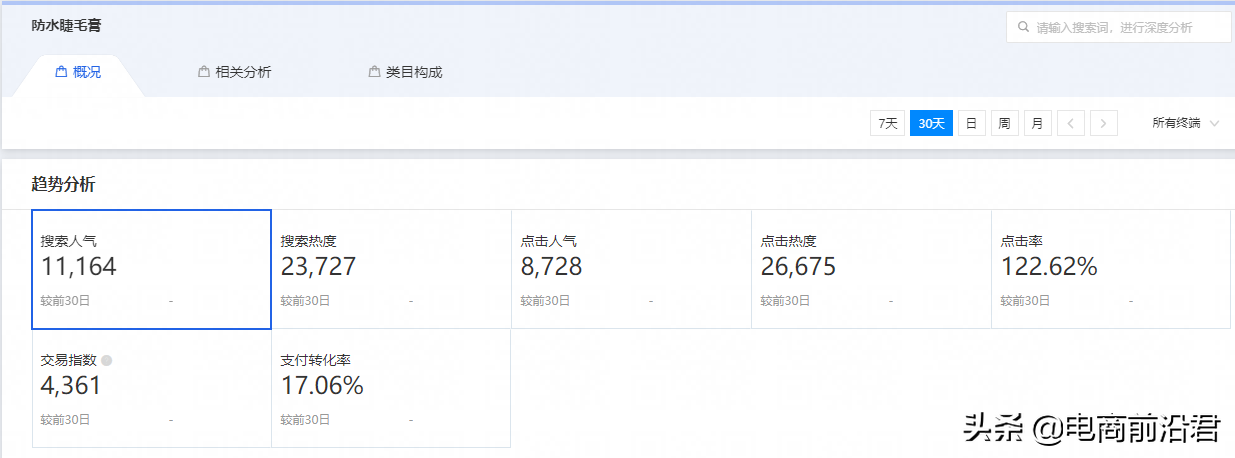1235x458 pixels.
Task: Click the bag icon beside 相关分析
Action: click(x=205, y=72)
